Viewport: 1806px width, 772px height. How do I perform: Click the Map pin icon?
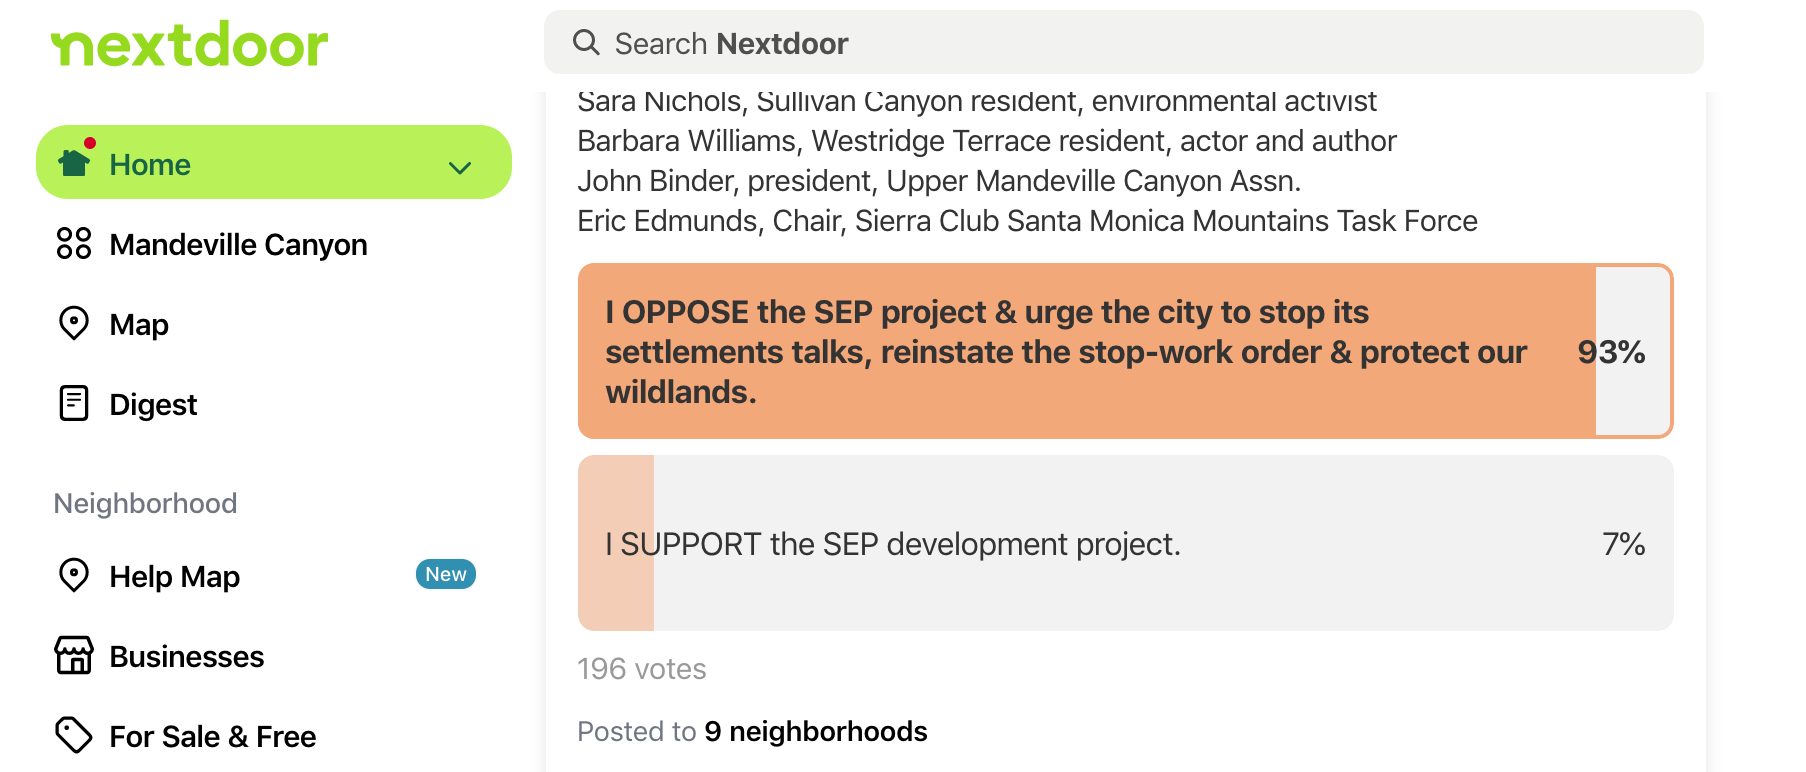coord(74,323)
